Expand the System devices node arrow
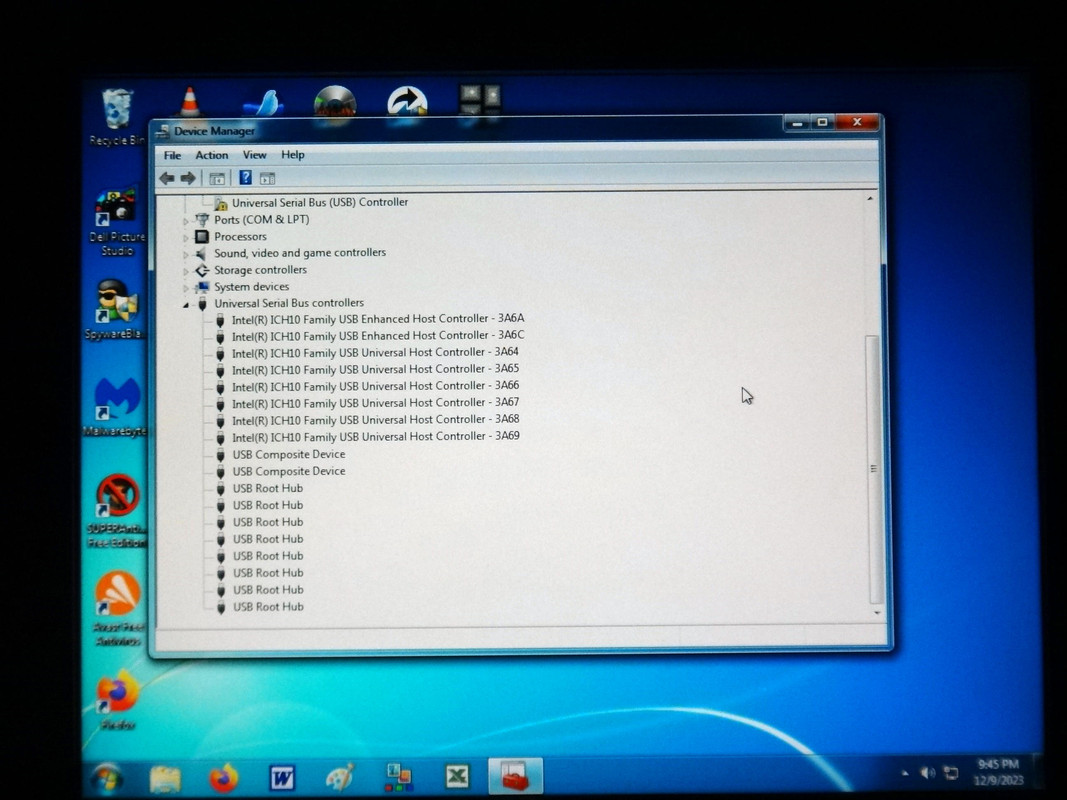 point(186,288)
